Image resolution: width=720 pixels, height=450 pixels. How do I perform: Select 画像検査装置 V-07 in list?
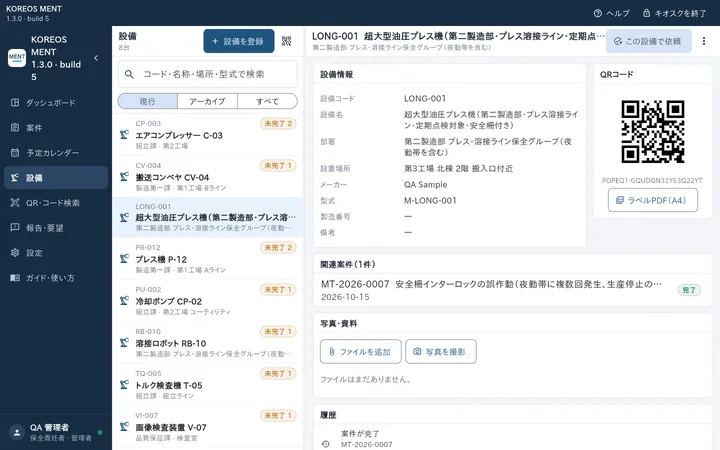point(208,427)
